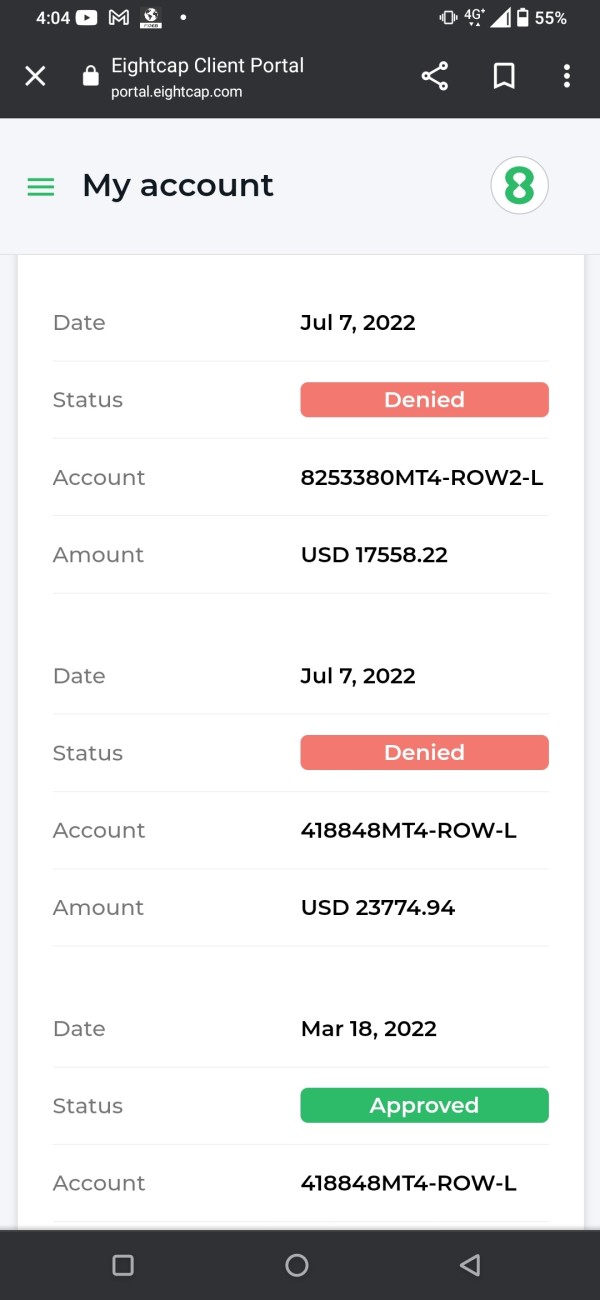This screenshot has width=600, height=1300.
Task: Bookmark the current portal page
Action: click(x=504, y=76)
